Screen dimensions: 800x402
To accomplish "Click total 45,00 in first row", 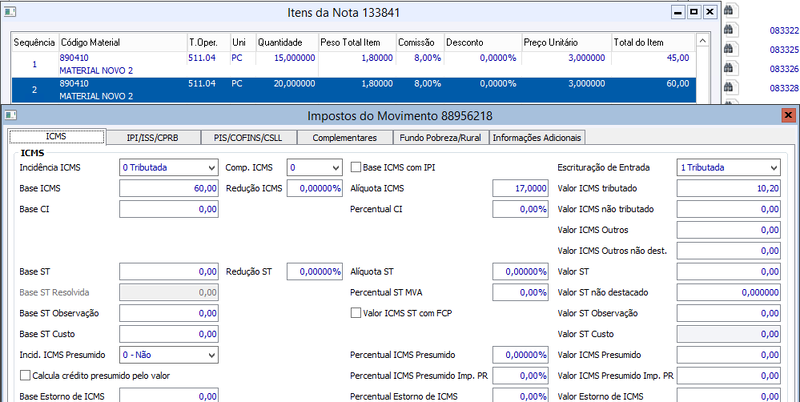I will click(x=678, y=58).
